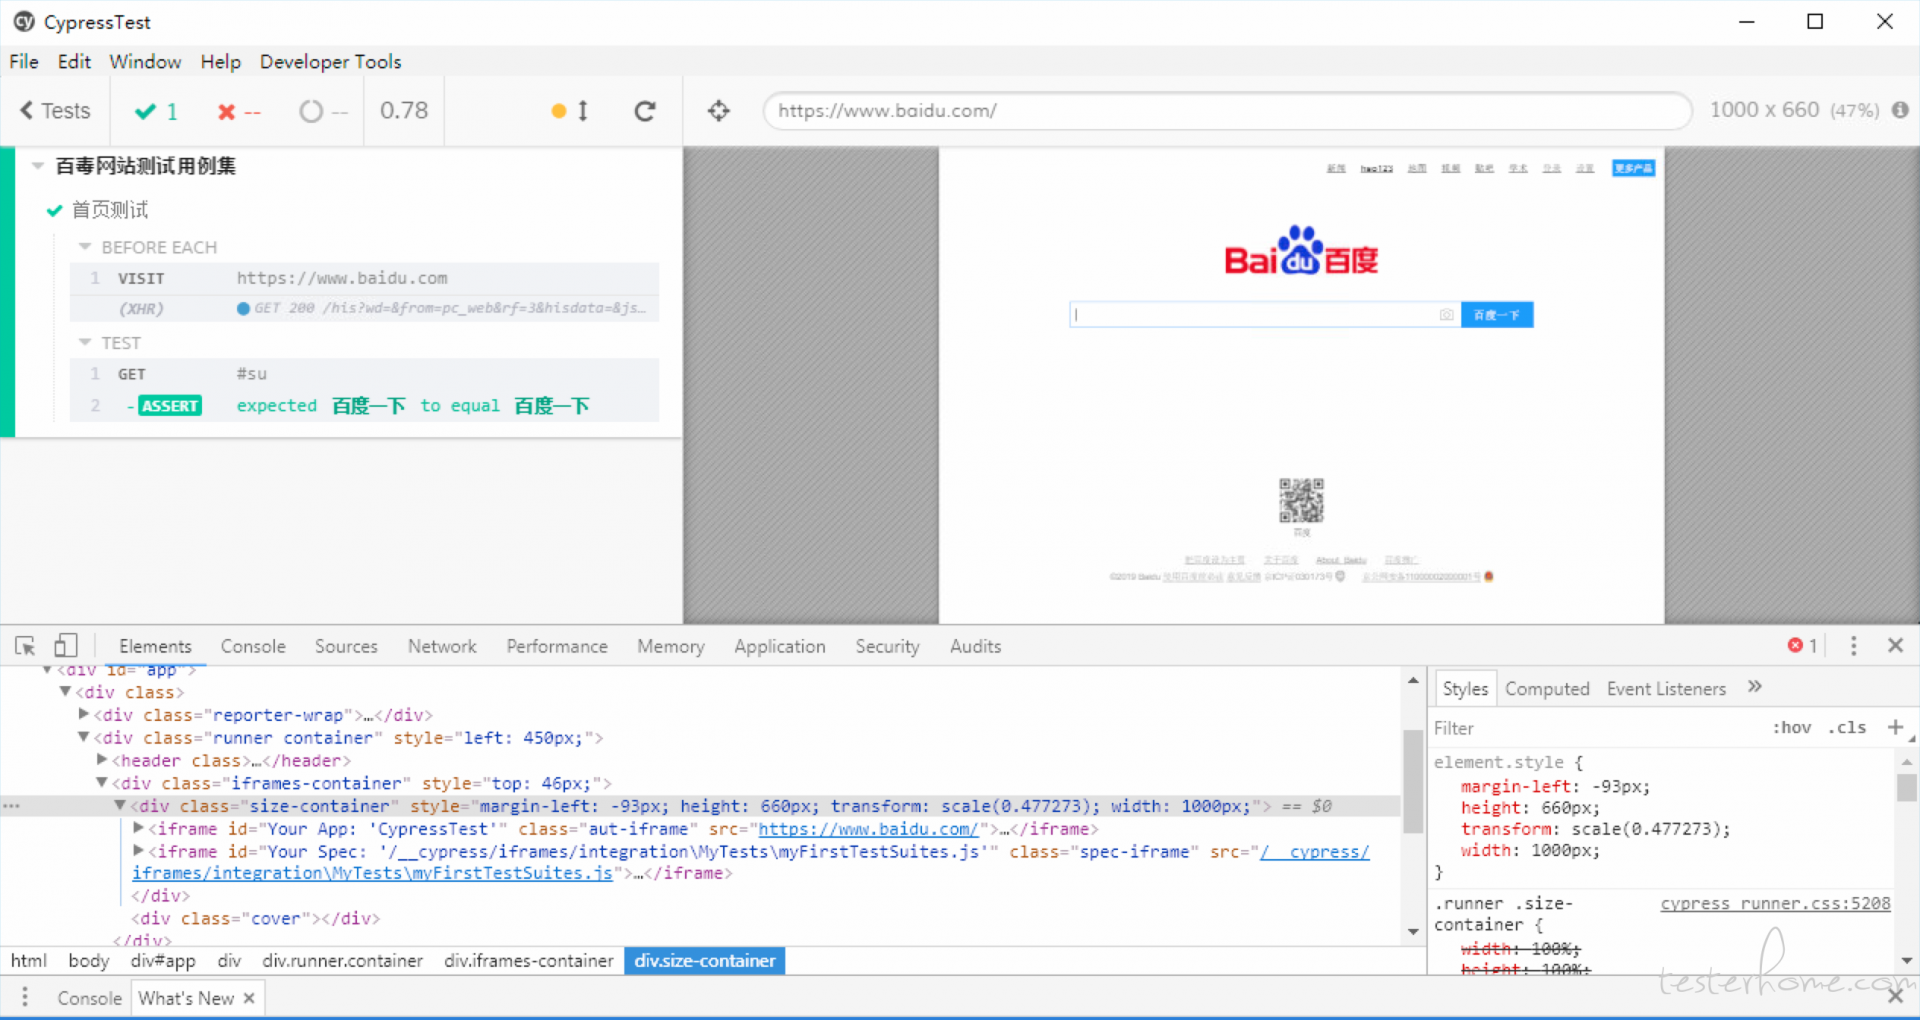Open the cypress_runner.css:5208 source link

click(1775, 904)
